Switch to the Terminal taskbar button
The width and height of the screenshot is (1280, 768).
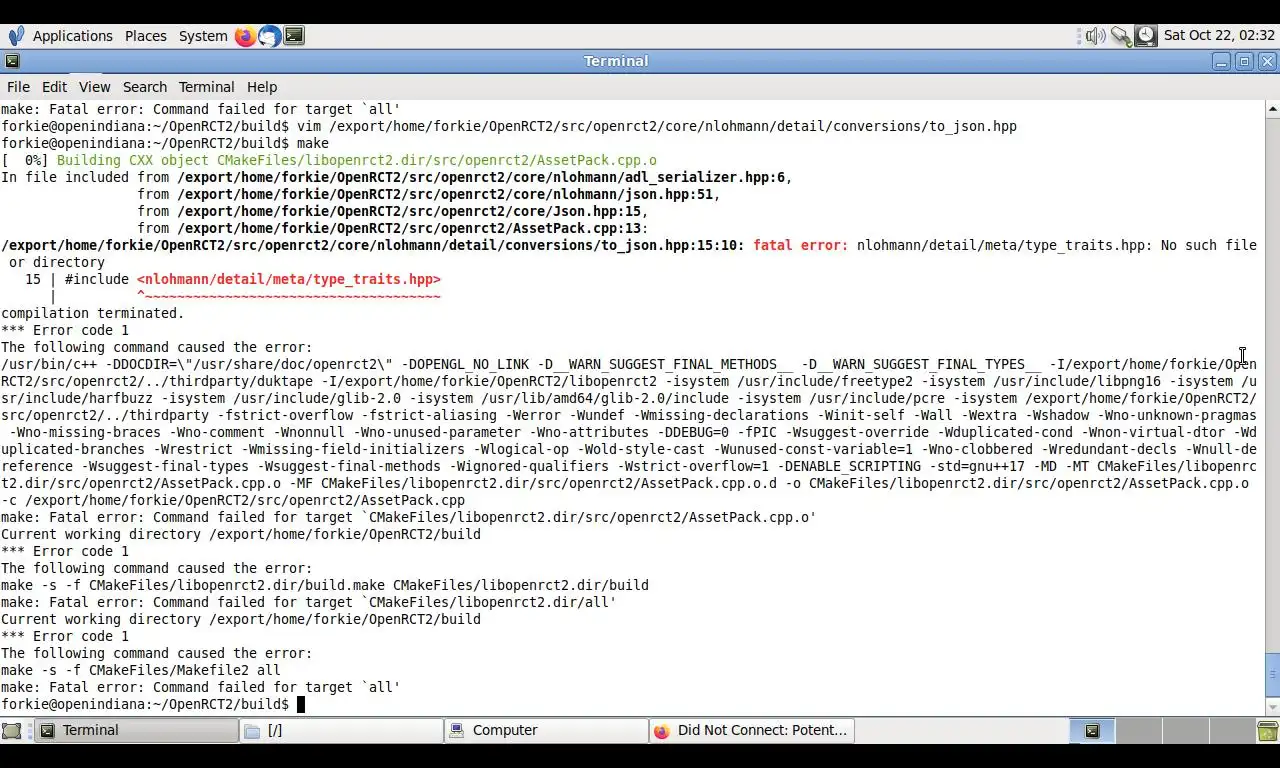coord(138,731)
